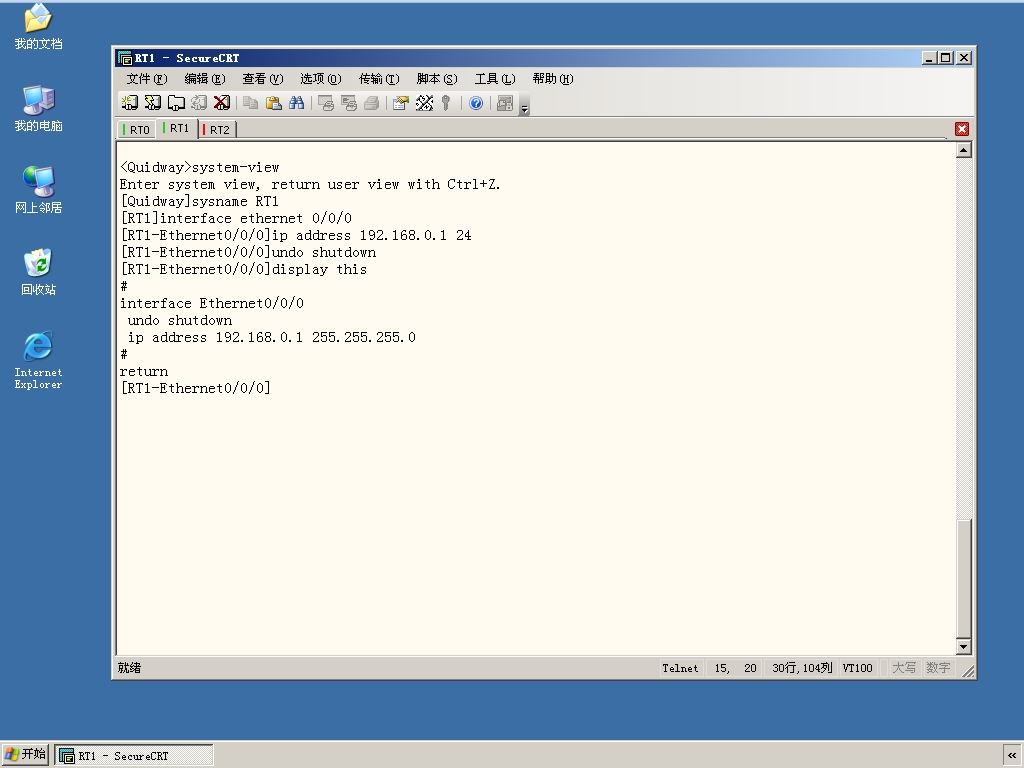Click the terminal scrollbar down arrow
The width and height of the screenshot is (1024, 768).
963,647
